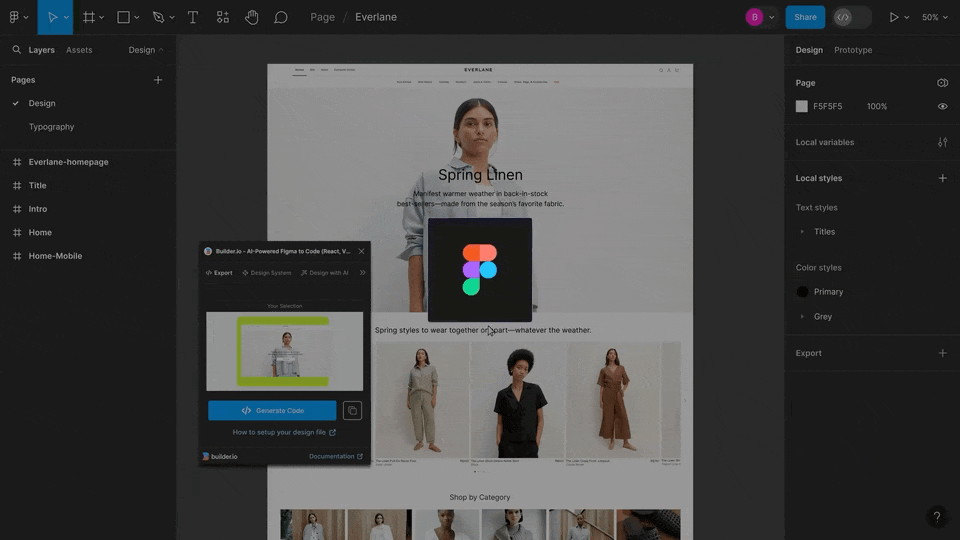Open the Move tool options dropdown
The height and width of the screenshot is (540, 960).
[x=66, y=17]
